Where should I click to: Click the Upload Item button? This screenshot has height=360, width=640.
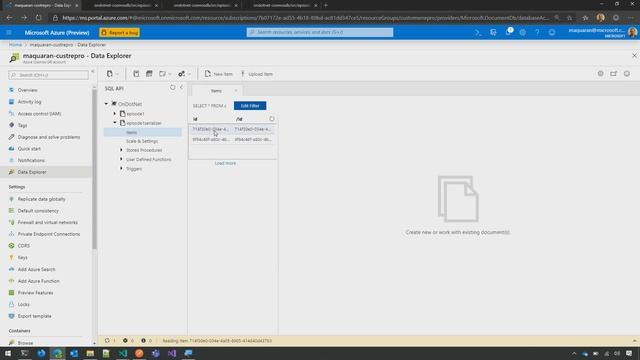pyautogui.click(x=256, y=74)
